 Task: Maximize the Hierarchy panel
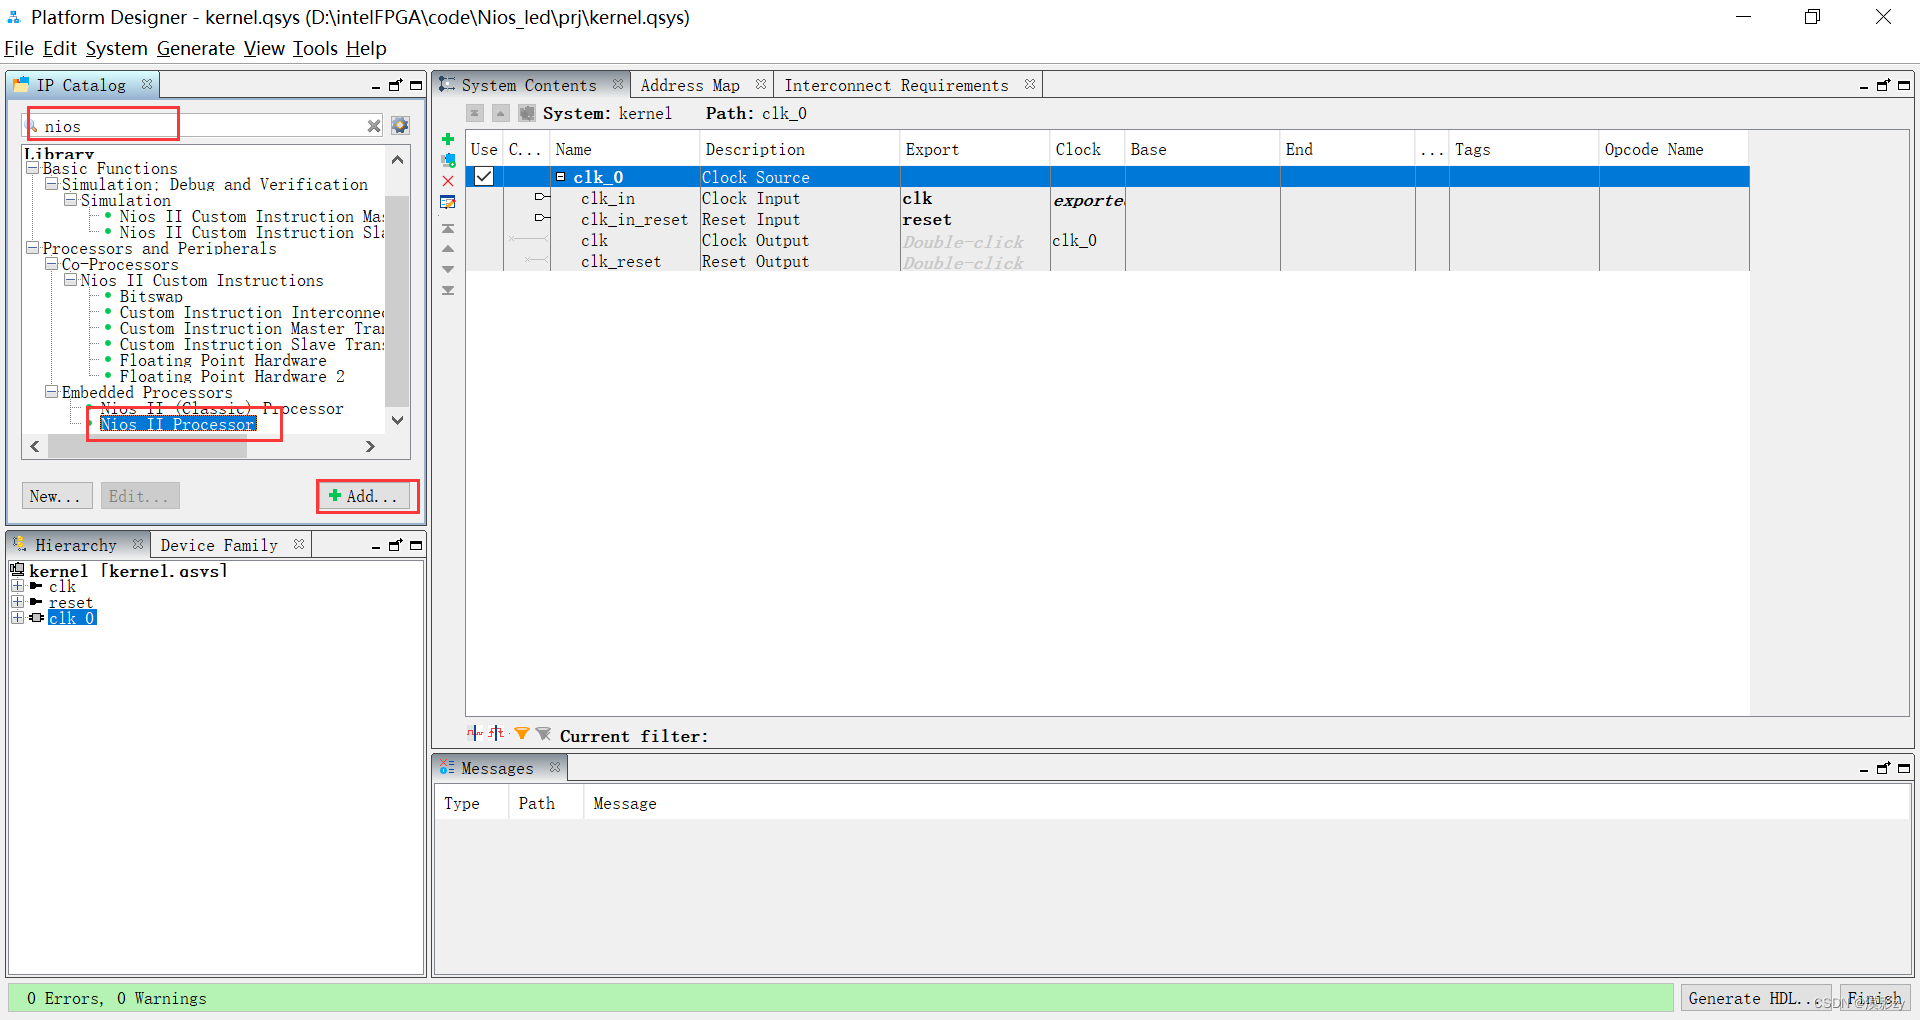tap(416, 545)
